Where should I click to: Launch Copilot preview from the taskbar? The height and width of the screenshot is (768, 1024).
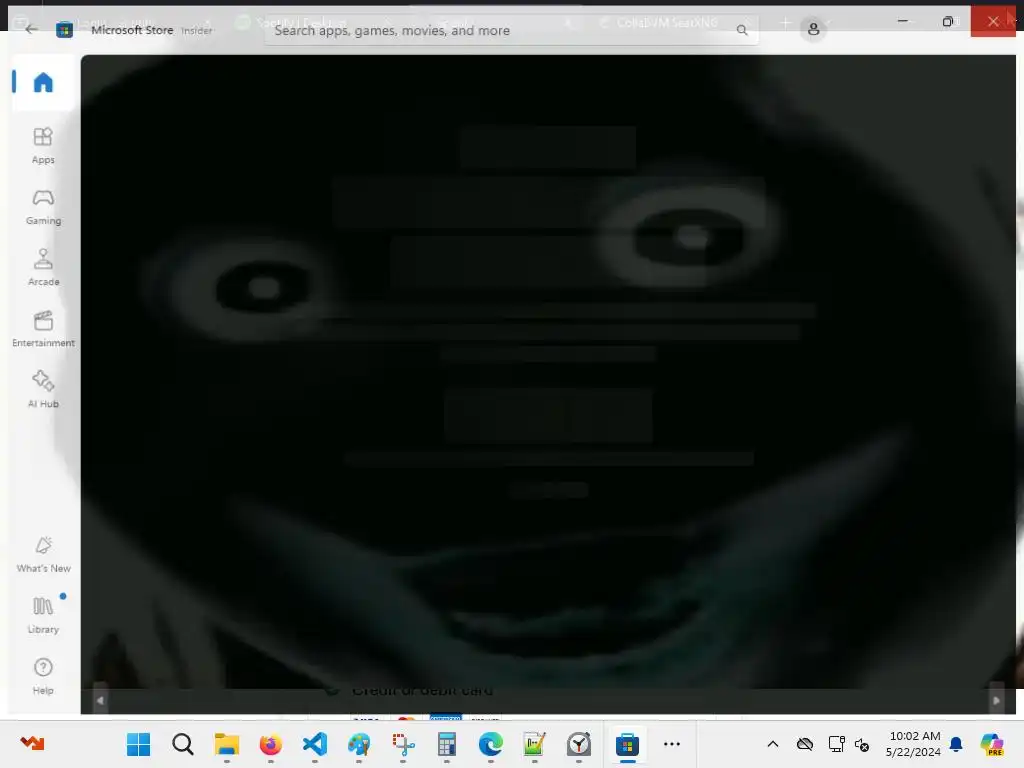pos(992,744)
